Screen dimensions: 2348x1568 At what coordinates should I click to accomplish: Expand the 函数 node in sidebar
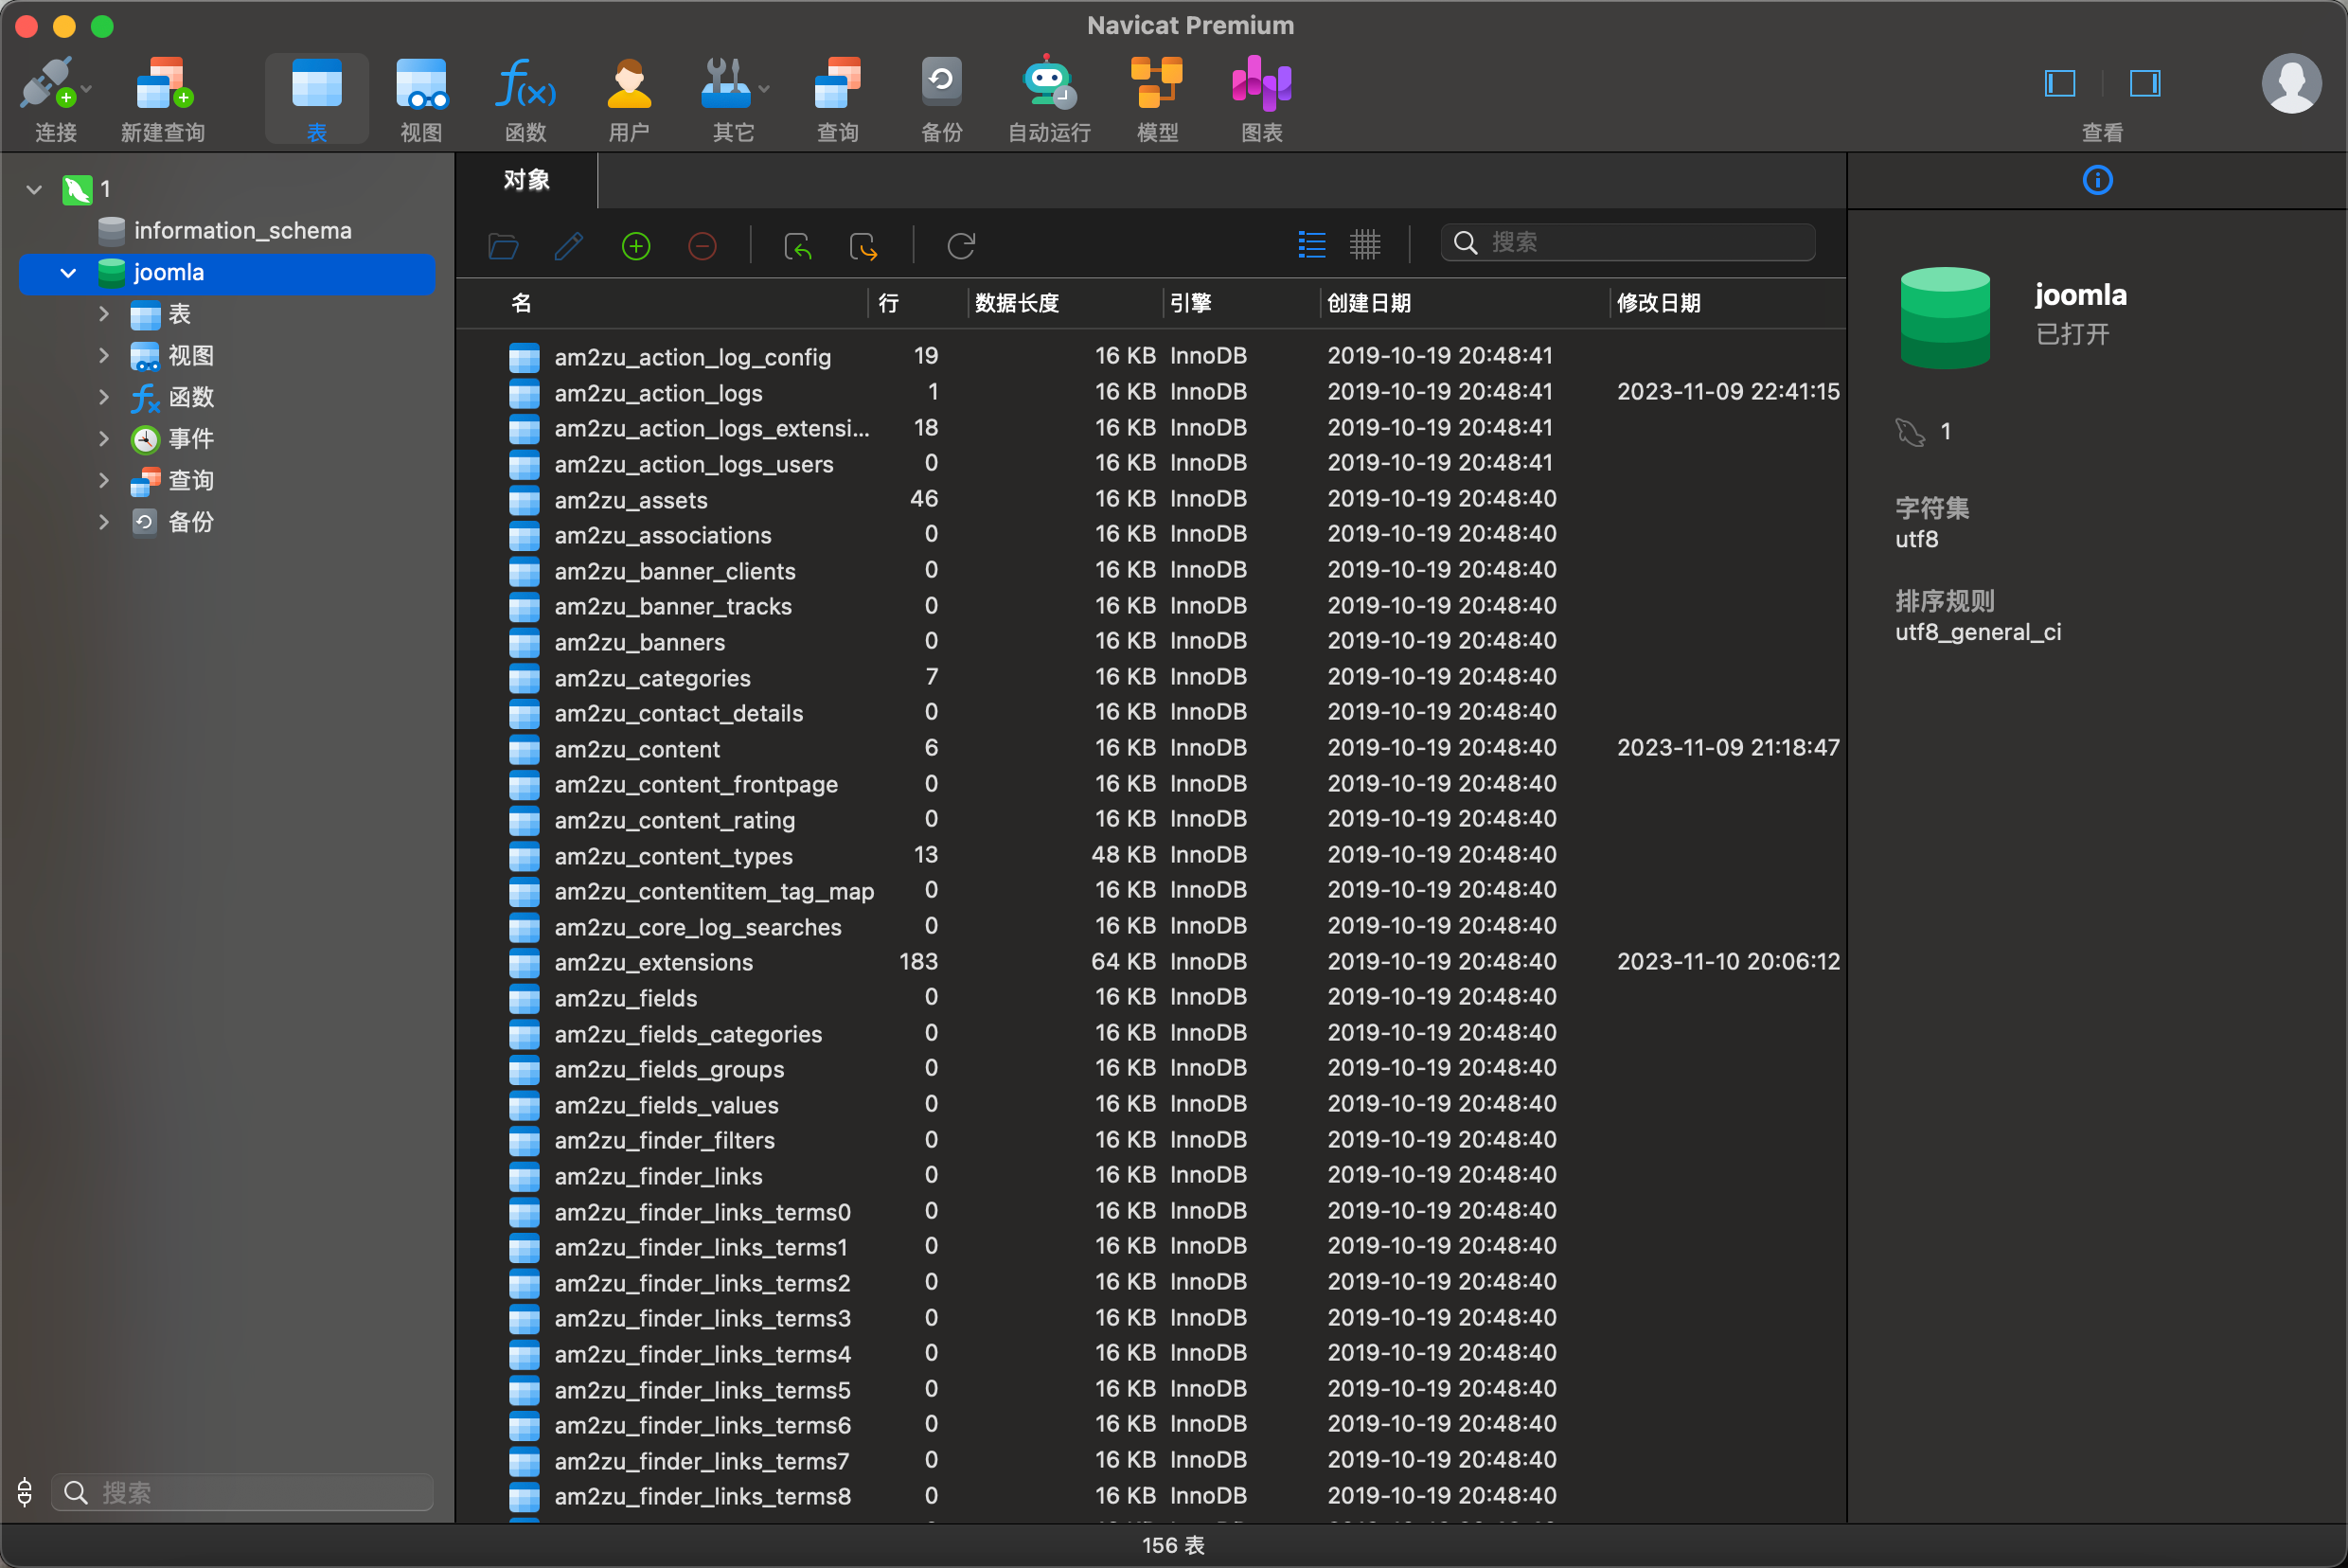click(104, 397)
